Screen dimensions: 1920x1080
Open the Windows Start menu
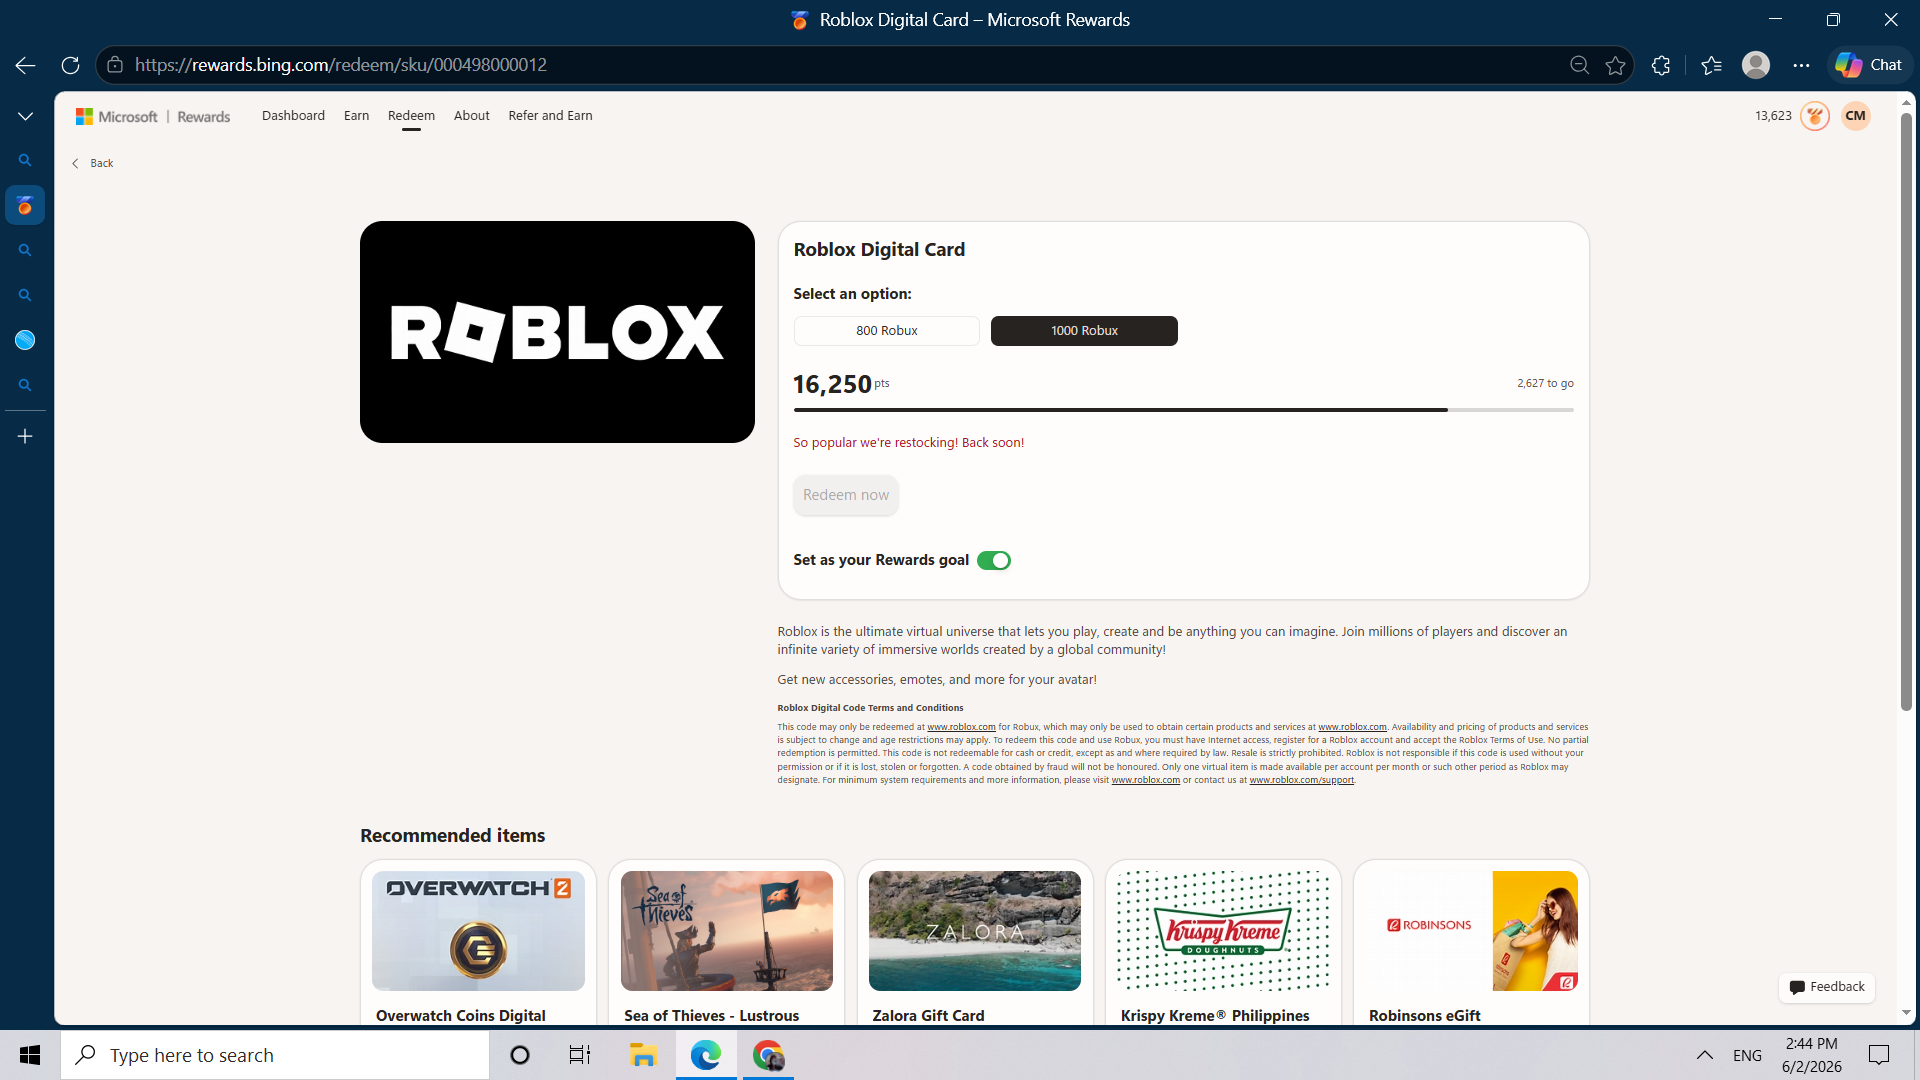coord(30,1055)
